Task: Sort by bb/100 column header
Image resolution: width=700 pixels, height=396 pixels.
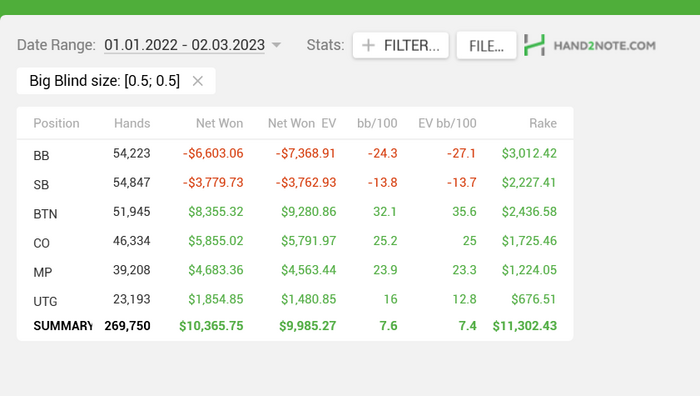Action: click(x=377, y=123)
